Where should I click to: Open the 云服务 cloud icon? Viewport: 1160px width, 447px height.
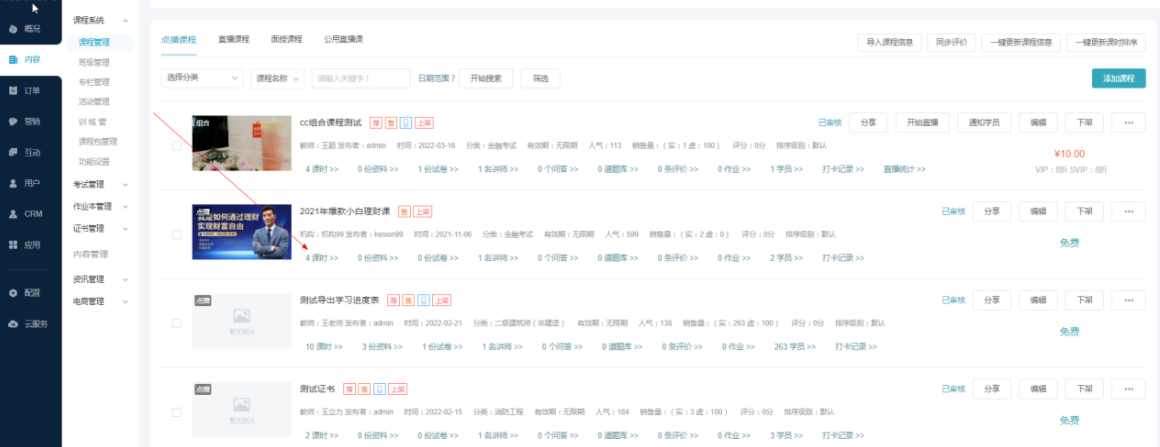[13, 324]
